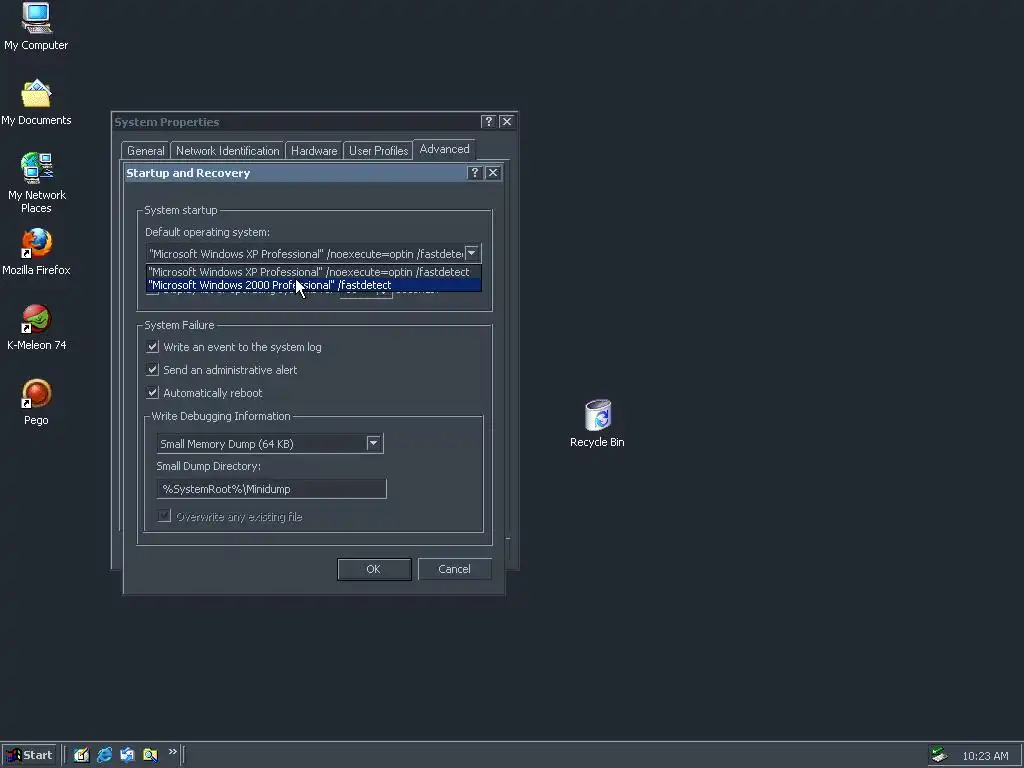Click the Cancel button

(455, 569)
